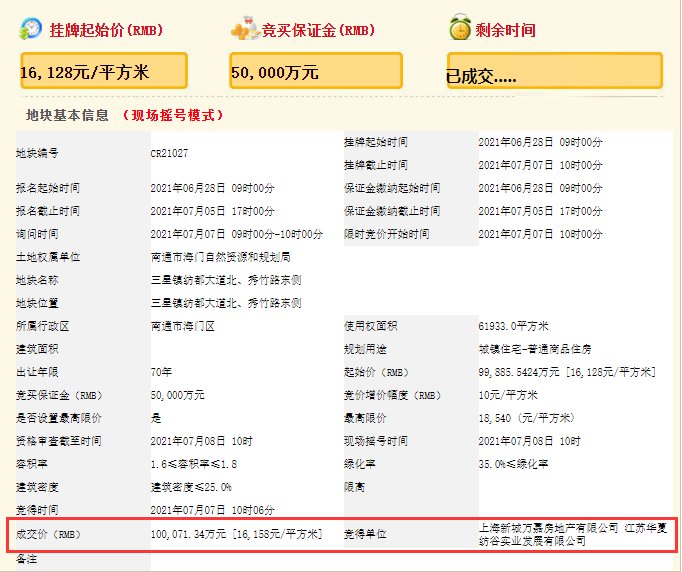682x572 pixels.
Task: Click the 是否设置最高限价 value 是
Action: coord(156,418)
